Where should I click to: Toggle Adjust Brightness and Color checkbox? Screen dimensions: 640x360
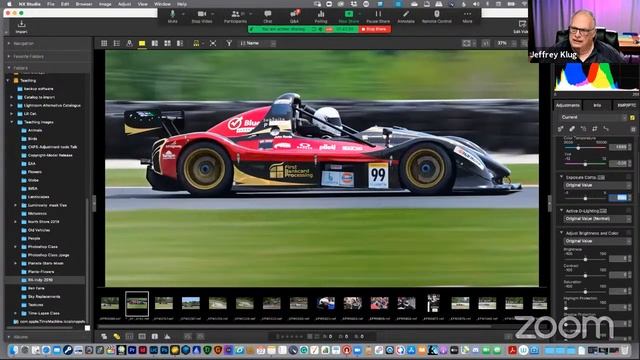(629, 233)
